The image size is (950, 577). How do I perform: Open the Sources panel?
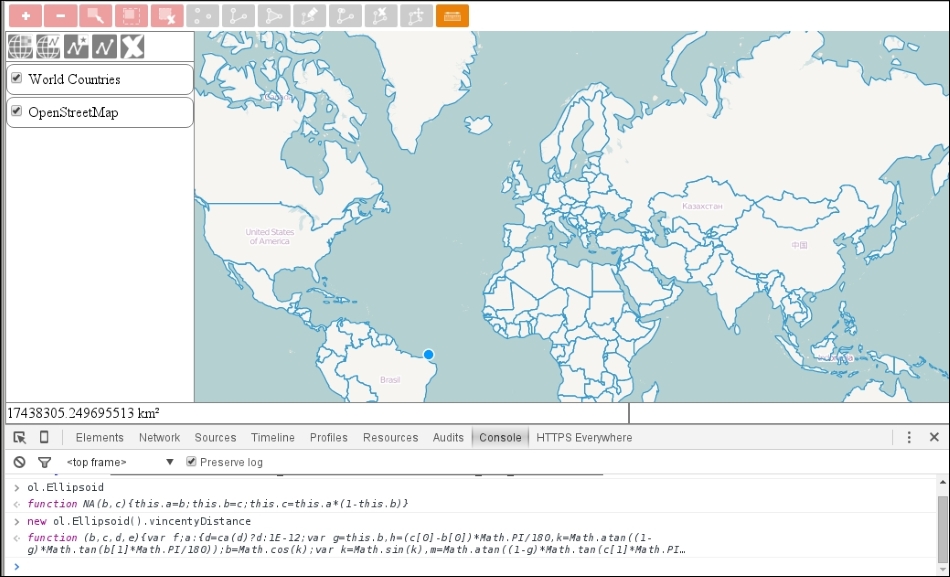pos(215,437)
